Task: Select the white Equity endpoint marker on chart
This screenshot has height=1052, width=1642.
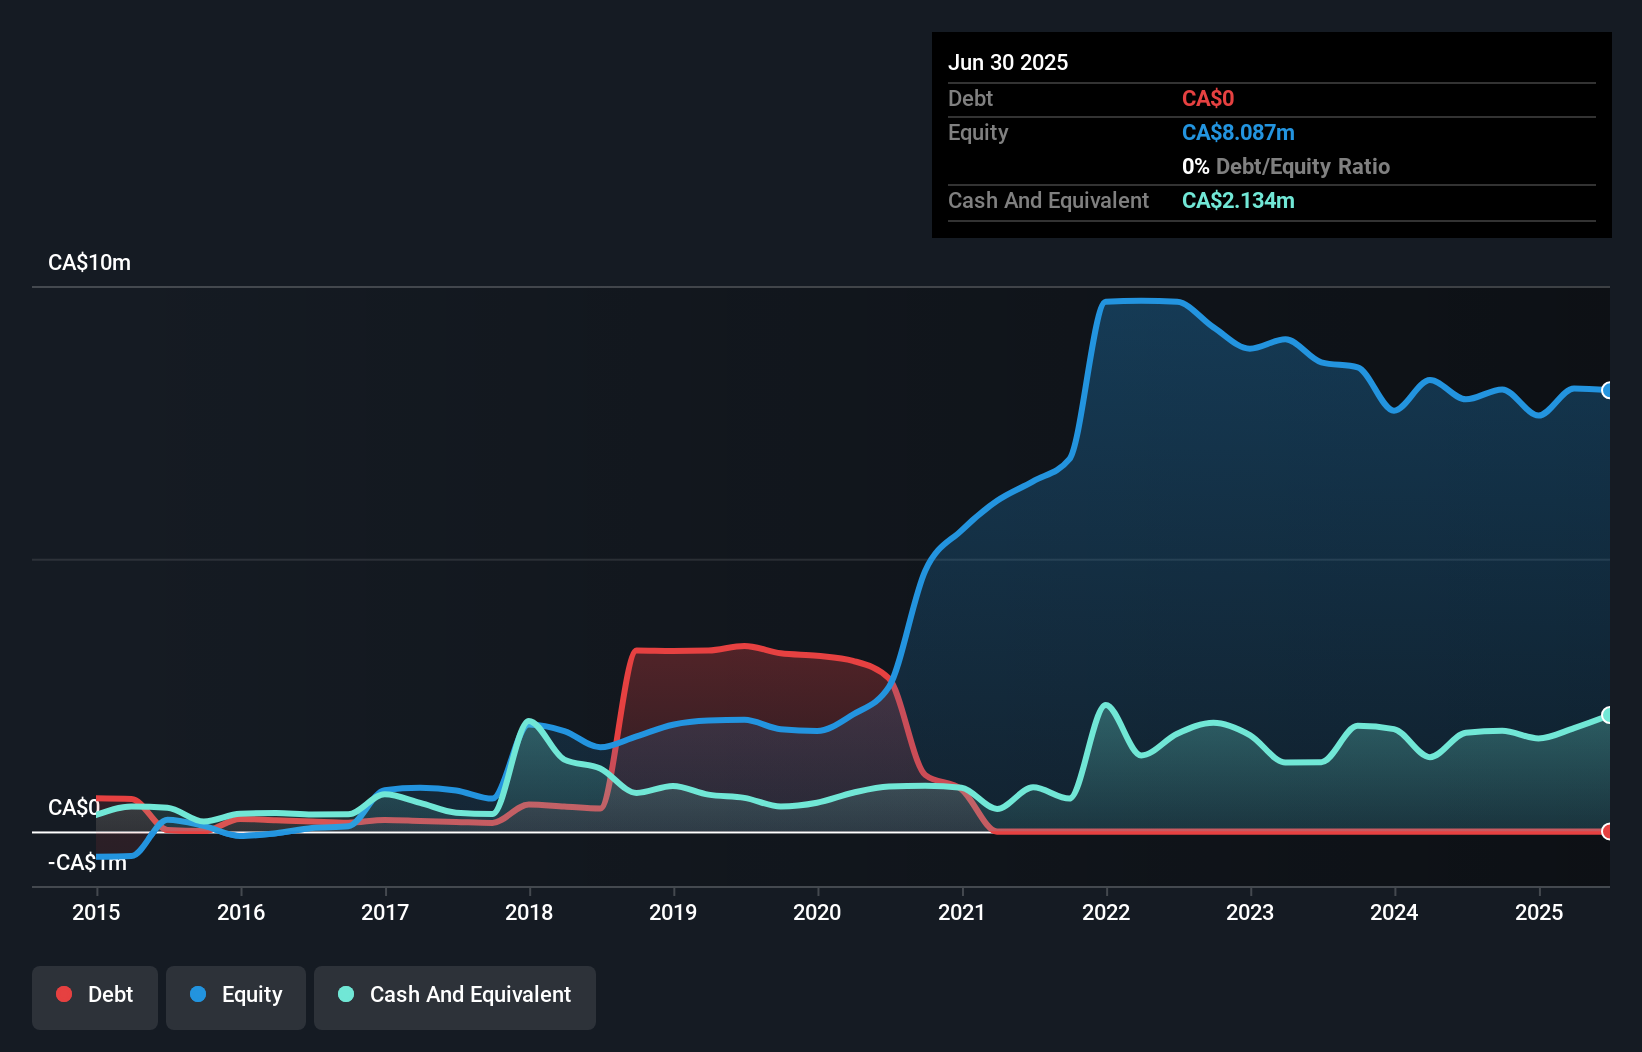Action: [1607, 390]
